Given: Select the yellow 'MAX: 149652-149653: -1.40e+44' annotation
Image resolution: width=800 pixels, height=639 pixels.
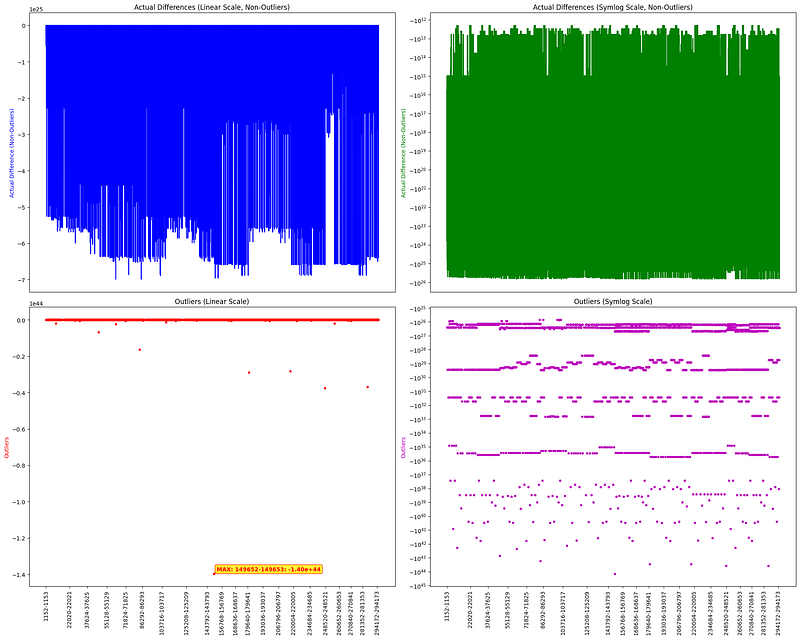Looking at the screenshot, I should coord(269,569).
